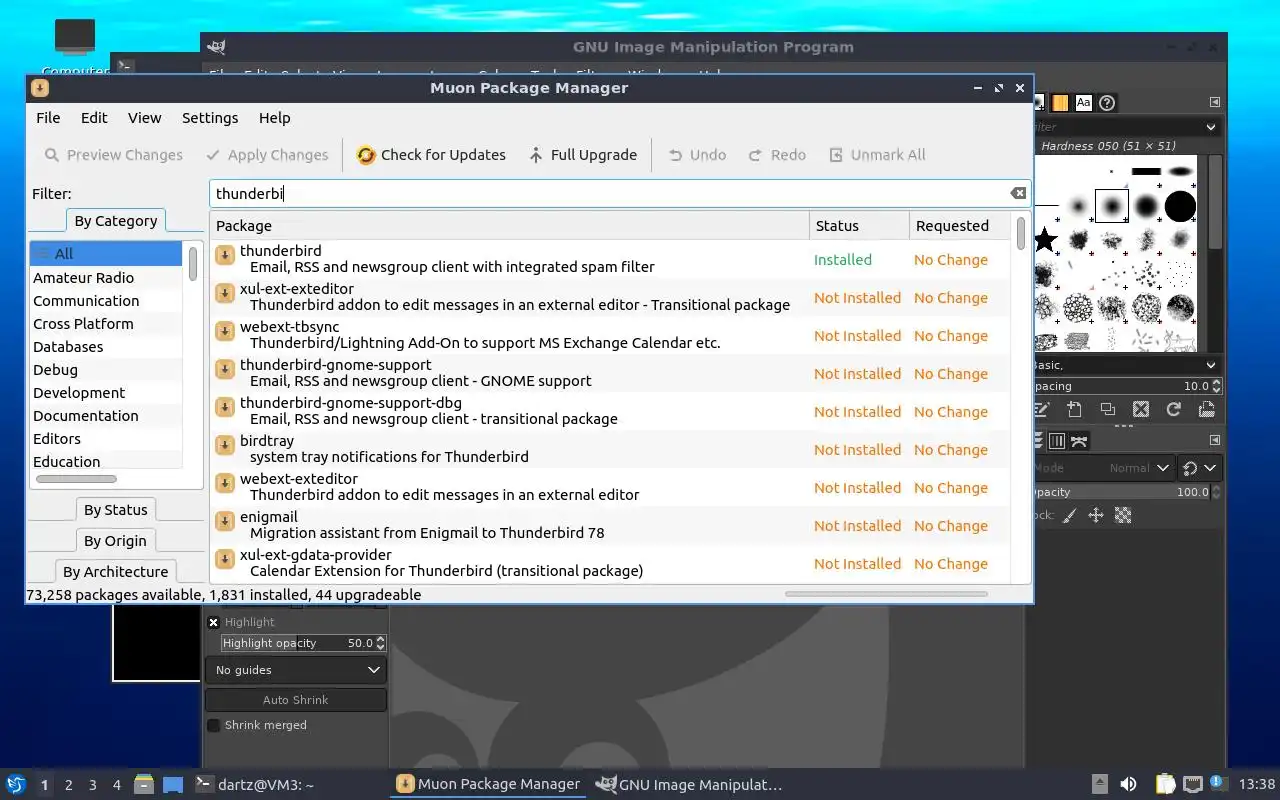This screenshot has height=800, width=1280.
Task: Click the thunderbird package icon
Action: pos(225,256)
